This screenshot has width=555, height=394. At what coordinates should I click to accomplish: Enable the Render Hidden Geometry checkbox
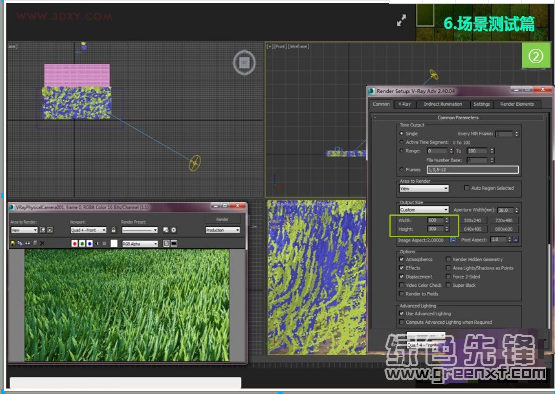(448, 259)
